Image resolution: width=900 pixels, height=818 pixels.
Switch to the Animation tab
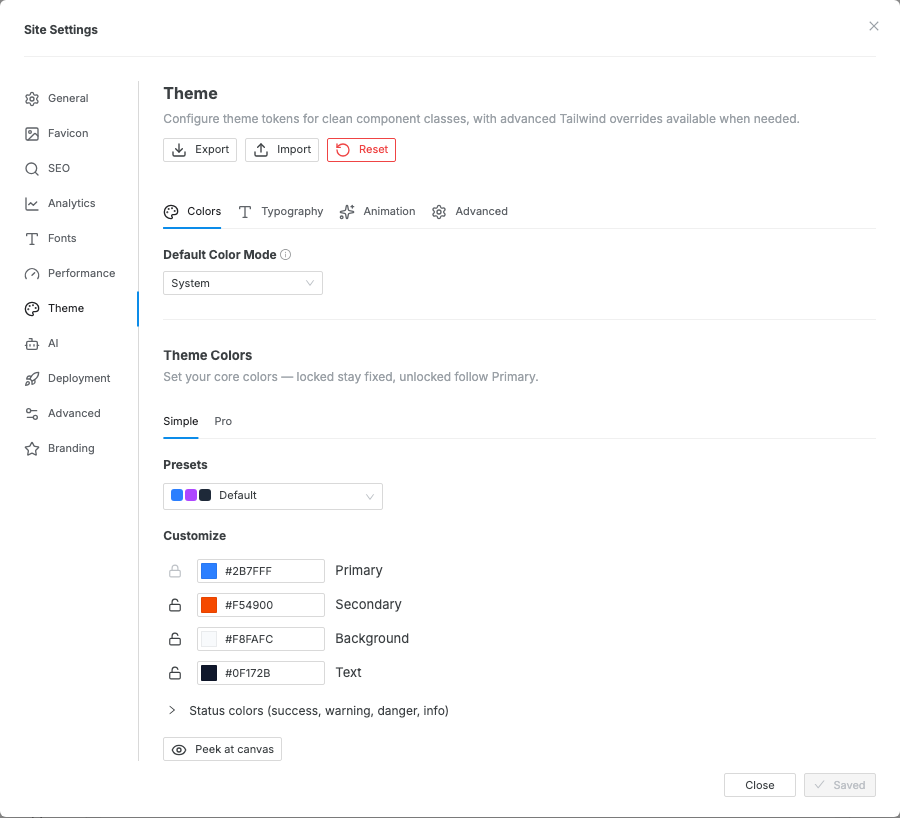point(378,212)
